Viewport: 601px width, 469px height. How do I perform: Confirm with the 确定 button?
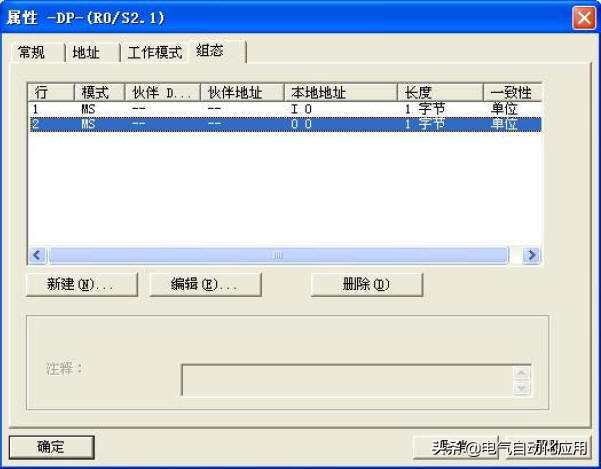tap(51, 447)
